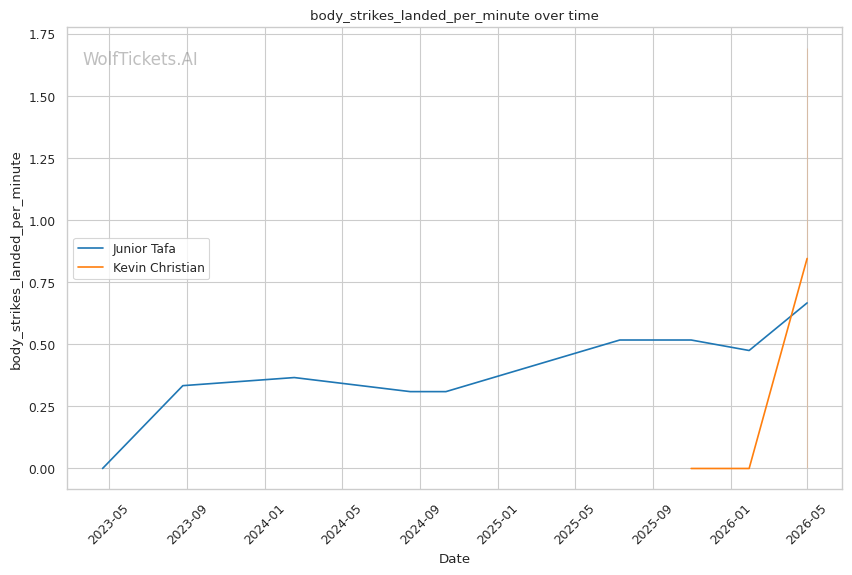Click the 1.75 y-axis tick label

point(42,35)
